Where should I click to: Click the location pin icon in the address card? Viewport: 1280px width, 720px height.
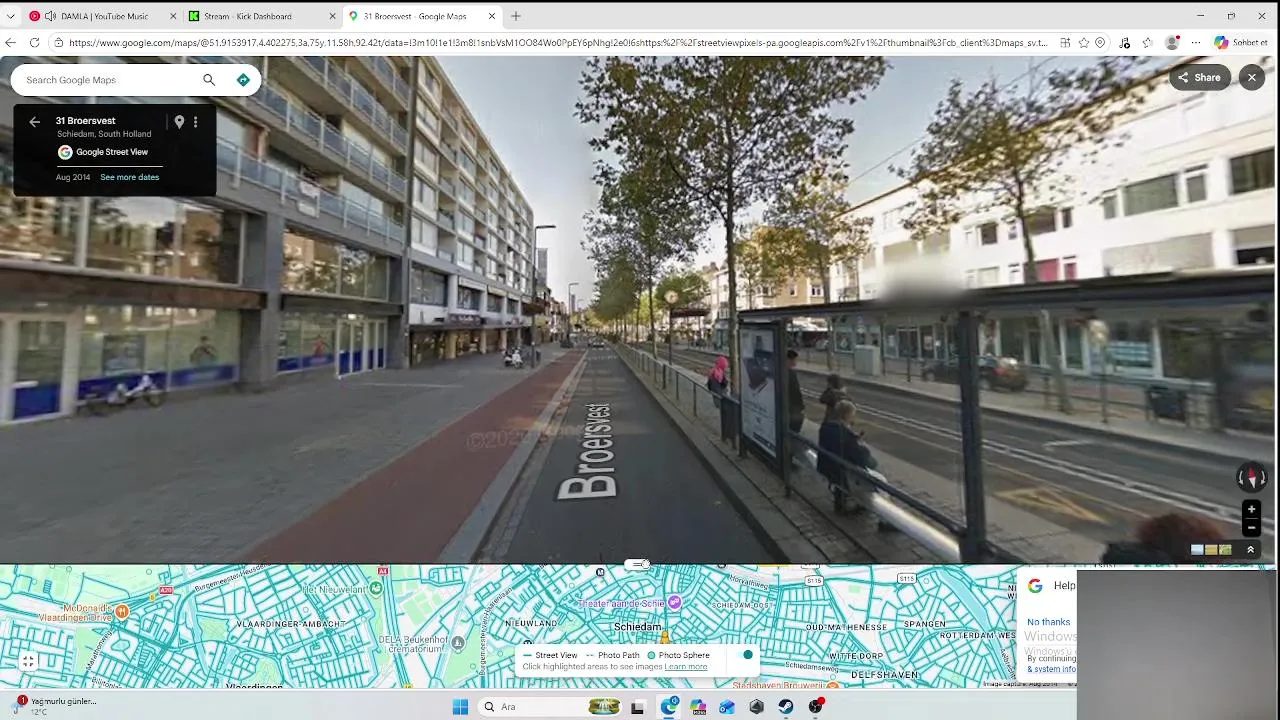(179, 122)
